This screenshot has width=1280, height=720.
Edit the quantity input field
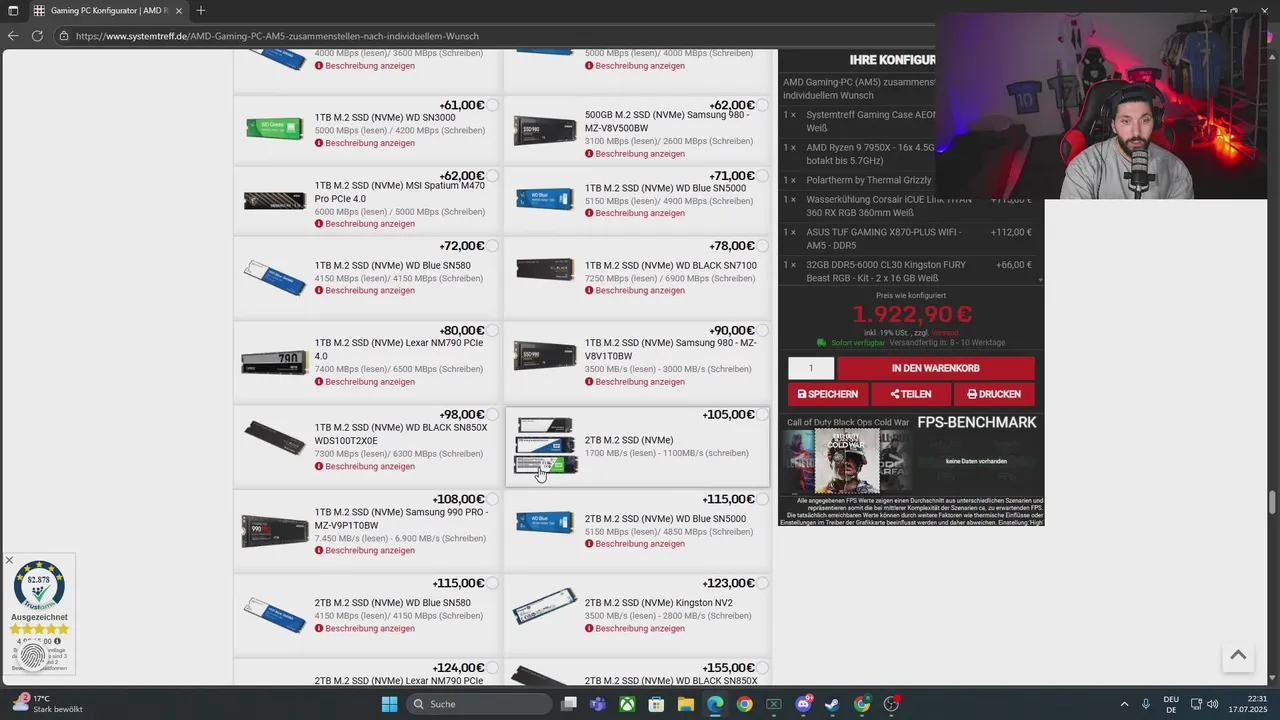811,368
